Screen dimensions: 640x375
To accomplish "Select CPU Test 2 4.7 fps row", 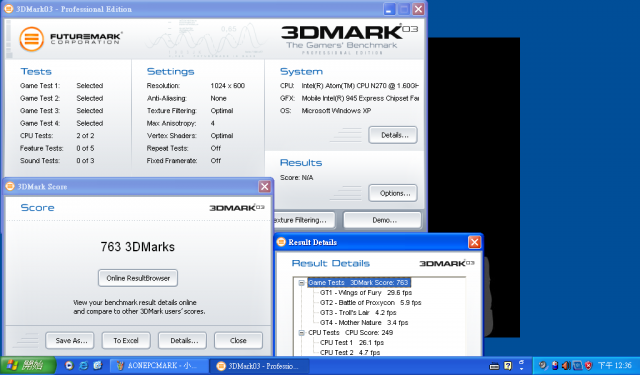I will (x=350, y=352).
